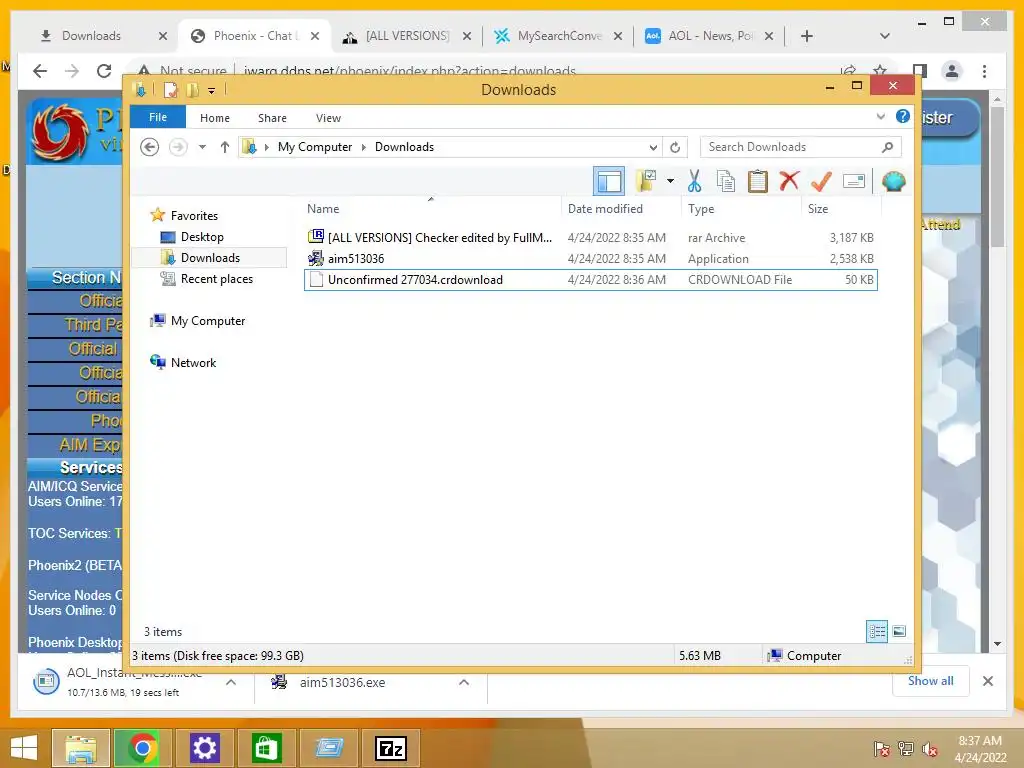Image resolution: width=1024 pixels, height=768 pixels.
Task: Click the Quick Access properties icon
Action: pos(171,89)
